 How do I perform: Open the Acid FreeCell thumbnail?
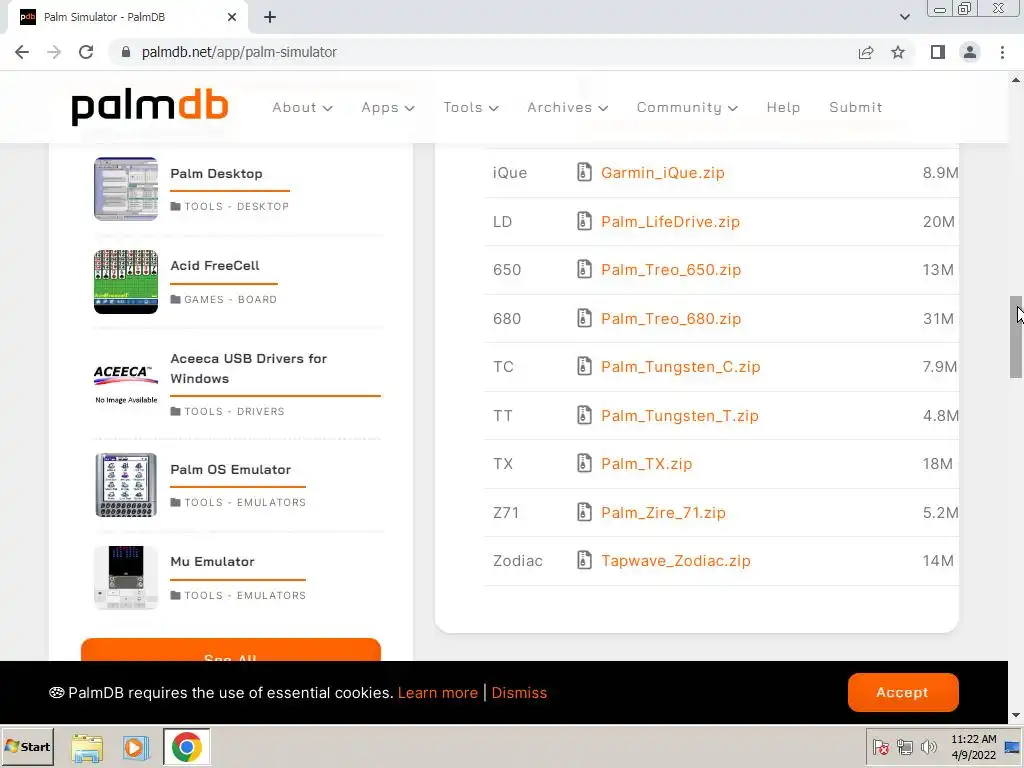[125, 281]
